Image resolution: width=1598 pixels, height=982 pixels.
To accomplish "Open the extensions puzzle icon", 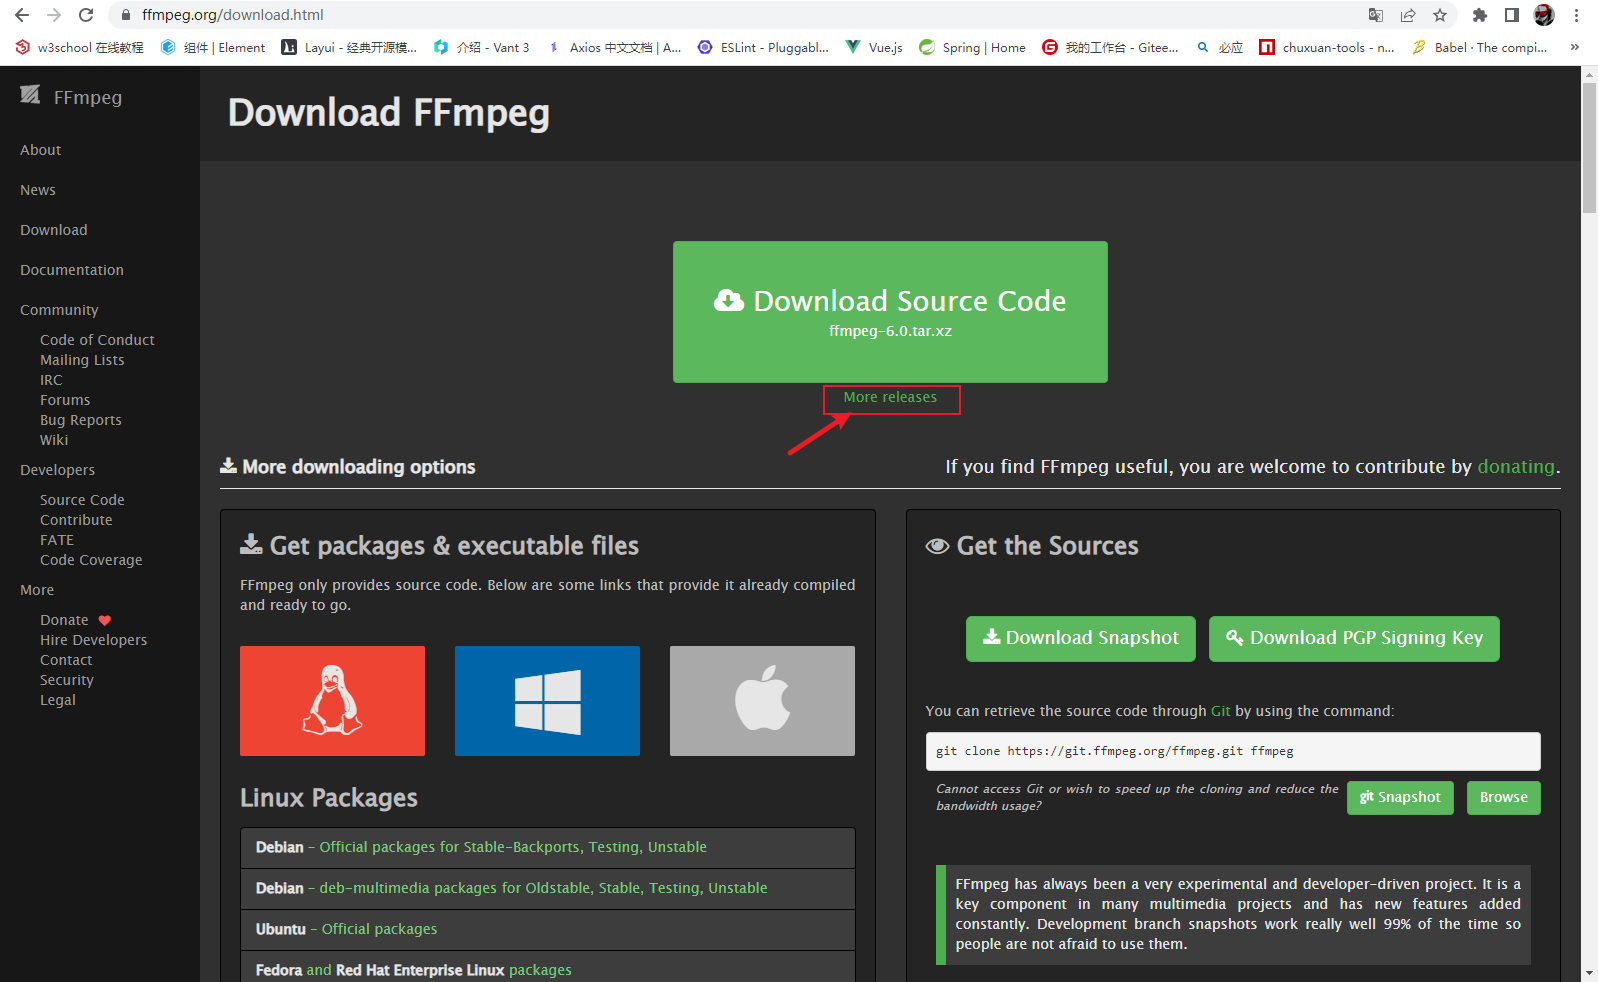I will [x=1480, y=15].
